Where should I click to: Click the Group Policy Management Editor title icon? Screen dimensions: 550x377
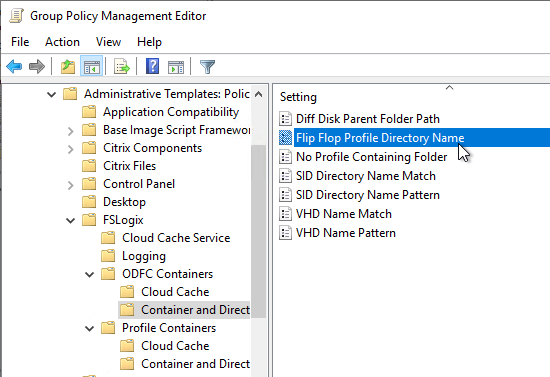16,16
